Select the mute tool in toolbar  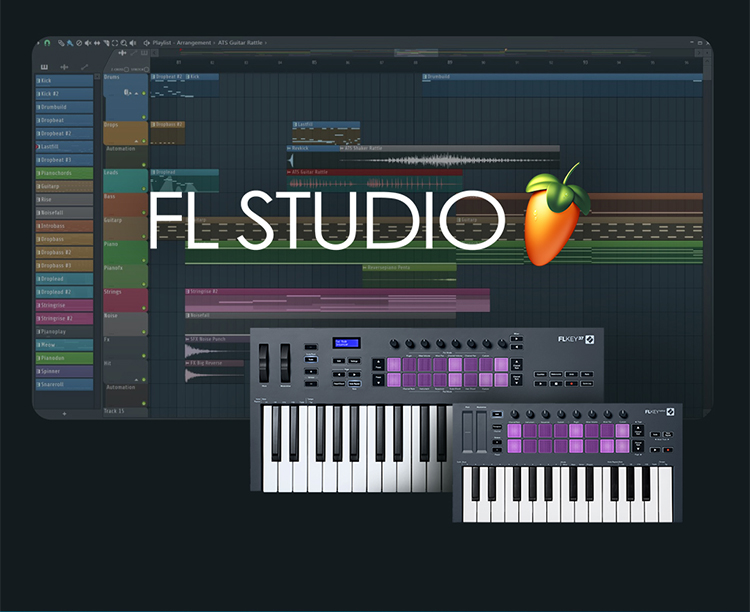click(88, 43)
